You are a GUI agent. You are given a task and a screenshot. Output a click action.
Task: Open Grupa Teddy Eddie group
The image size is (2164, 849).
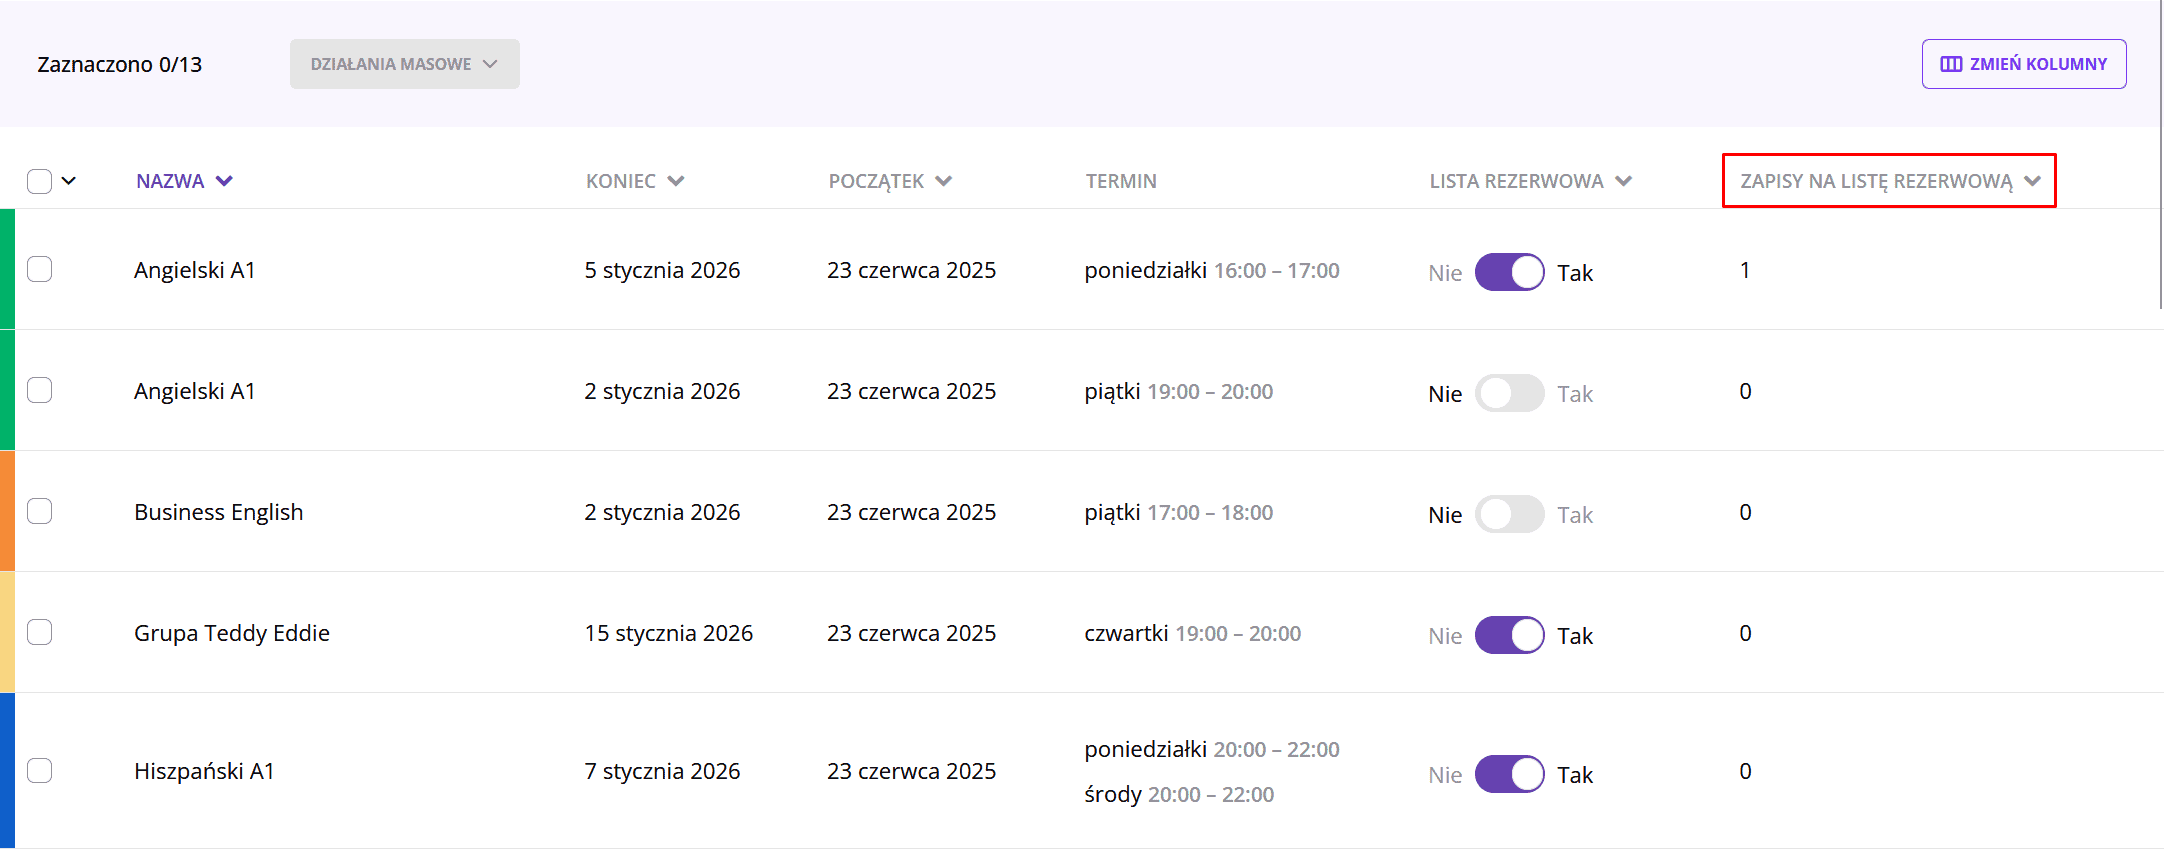click(x=232, y=633)
